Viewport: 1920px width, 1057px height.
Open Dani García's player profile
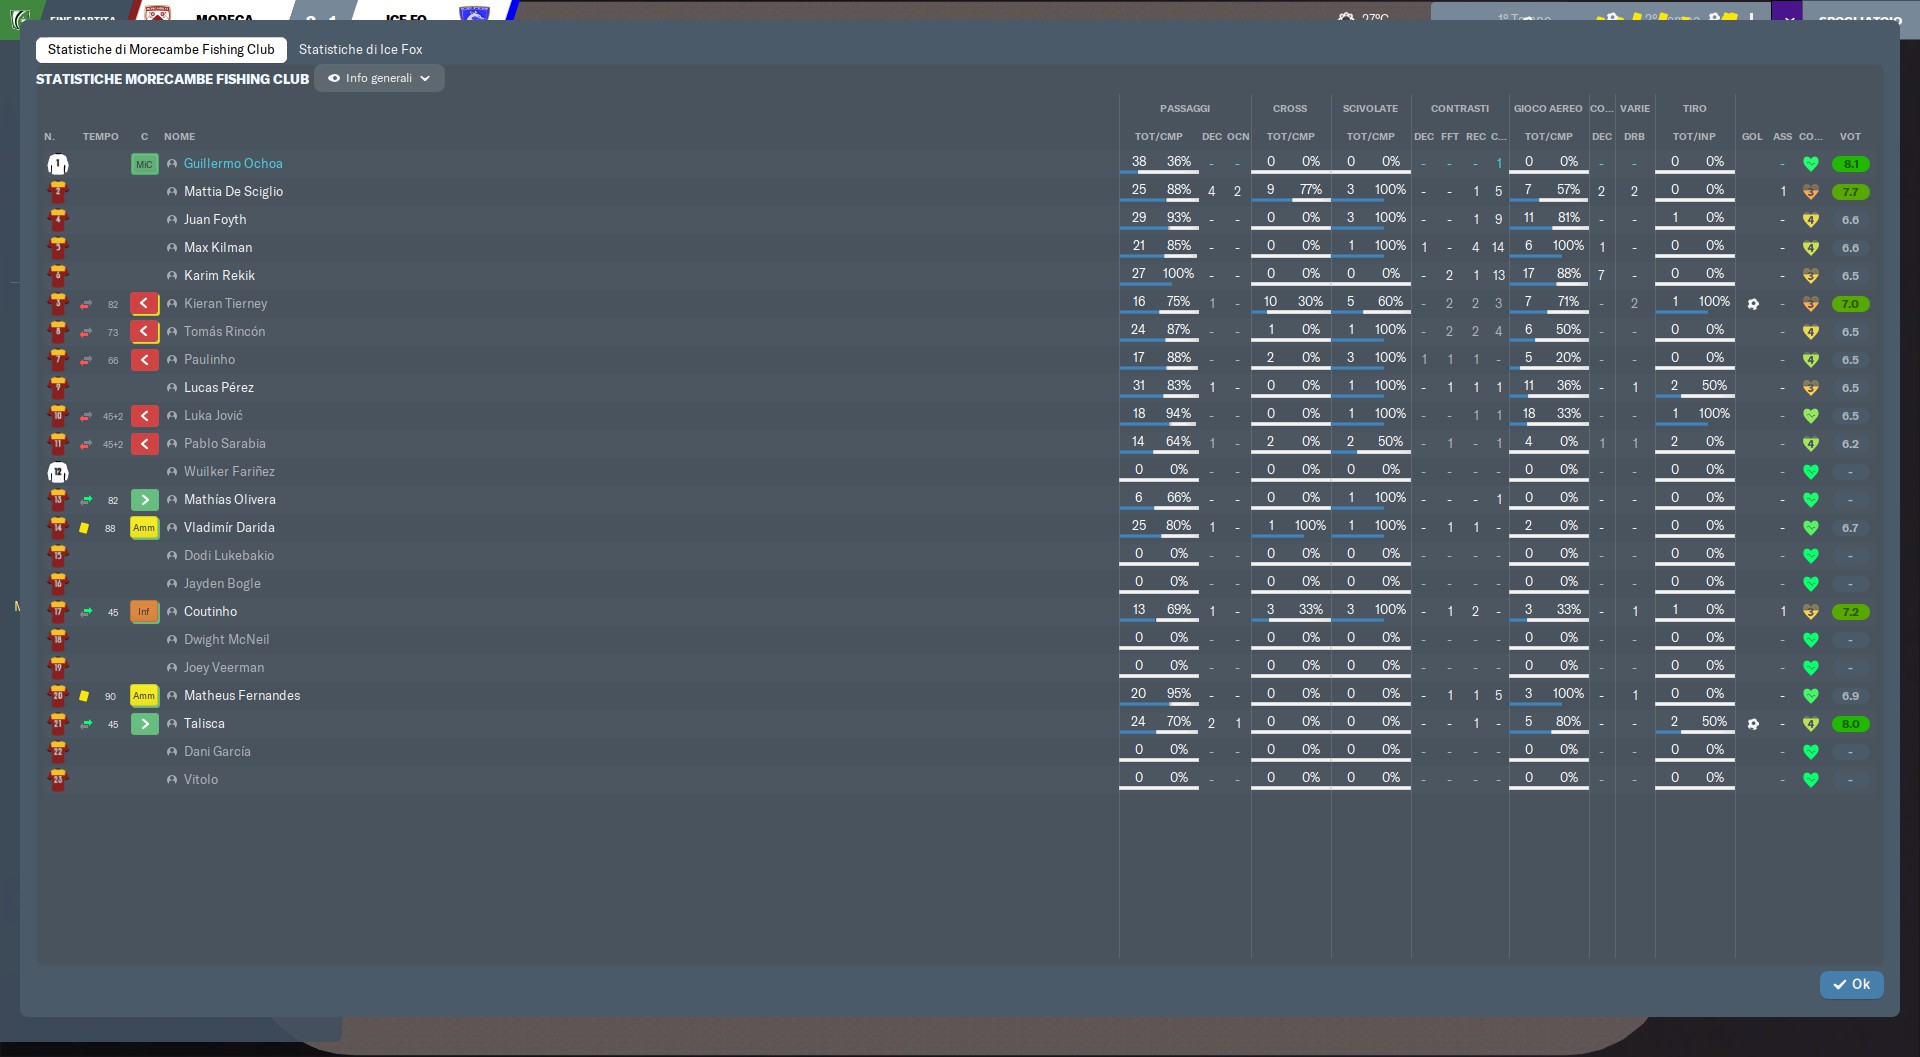coord(217,752)
